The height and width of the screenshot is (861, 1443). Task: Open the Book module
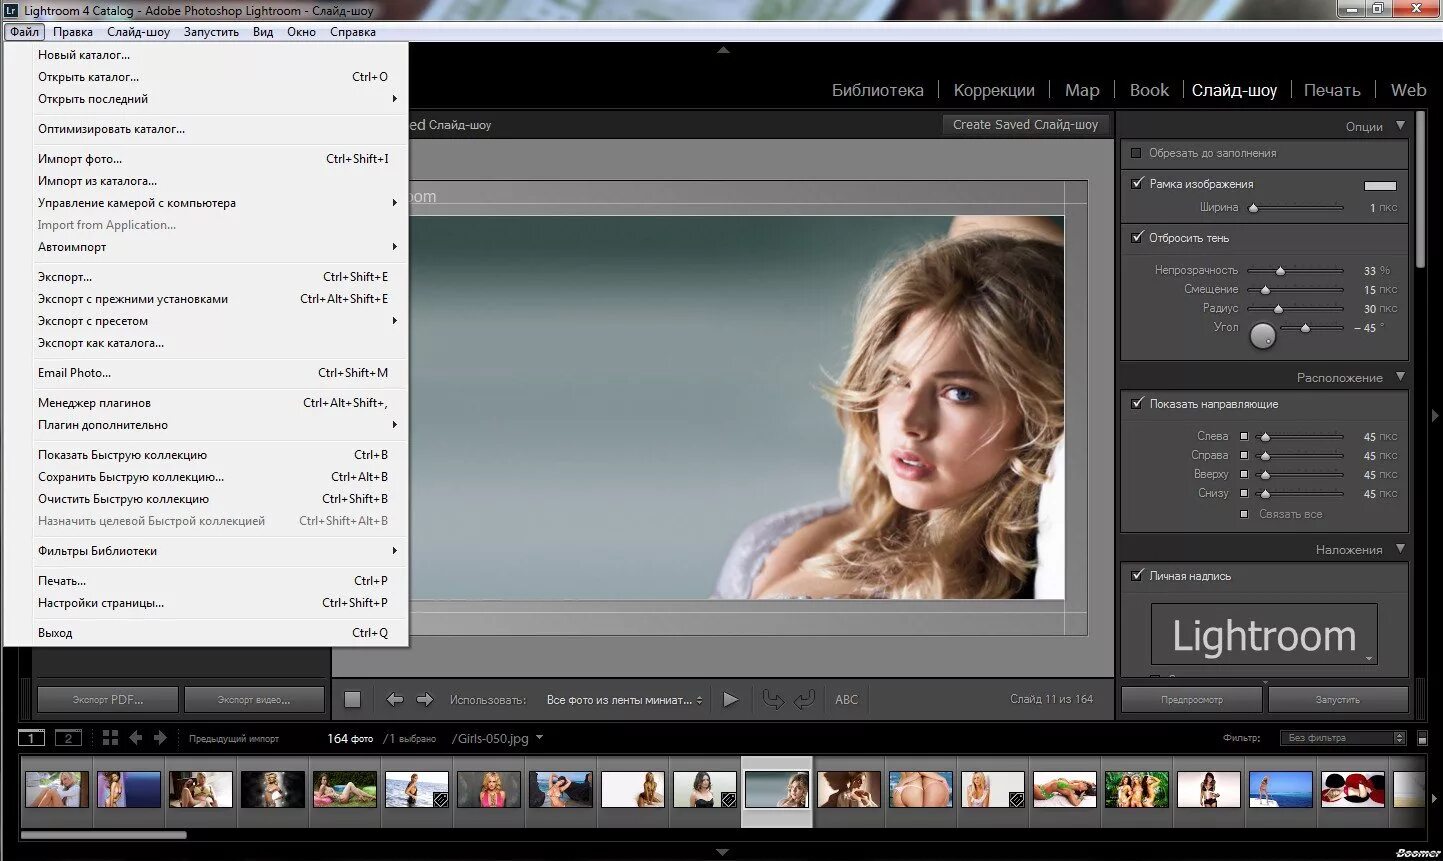point(1149,90)
